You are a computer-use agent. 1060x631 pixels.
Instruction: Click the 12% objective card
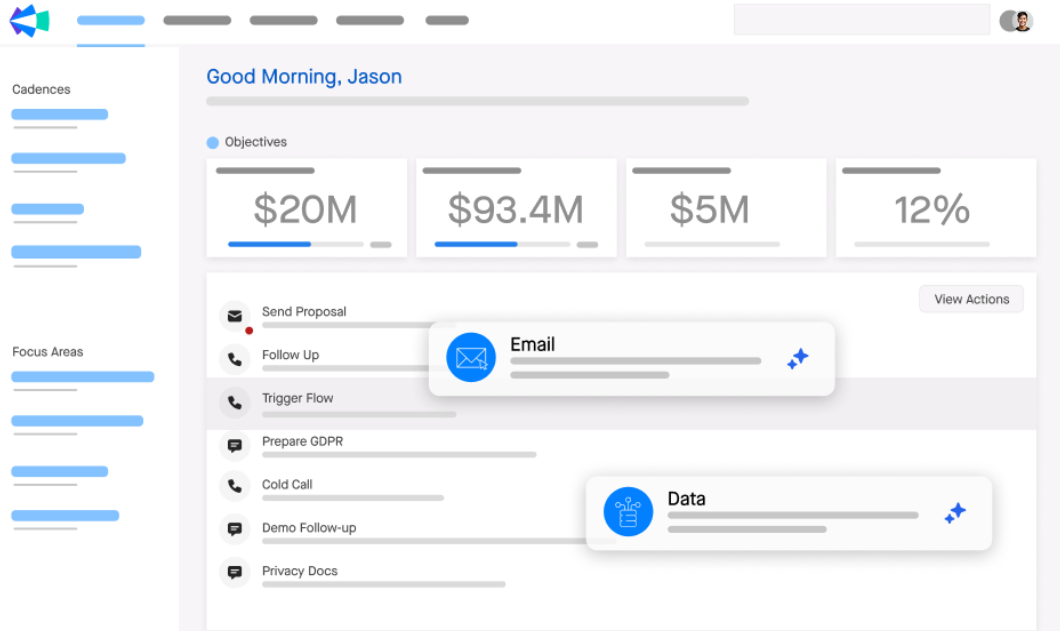coord(936,208)
